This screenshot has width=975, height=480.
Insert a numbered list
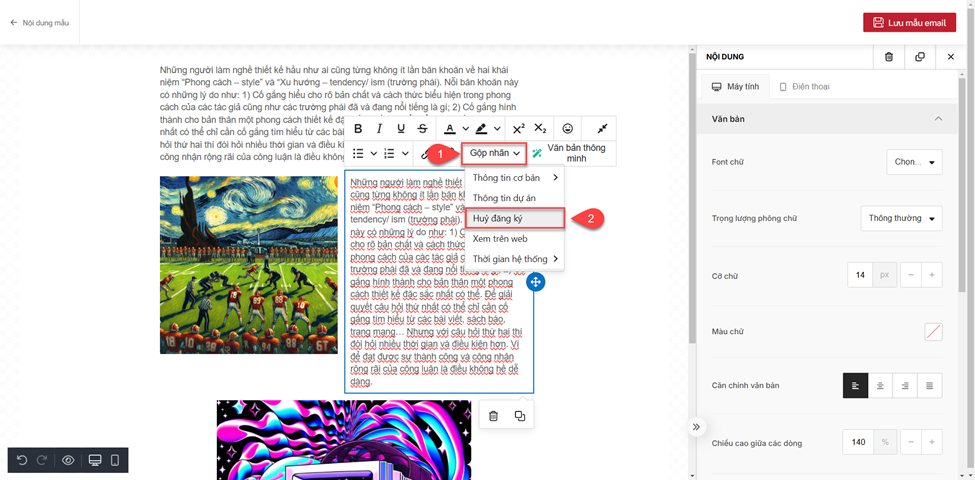[x=390, y=153]
